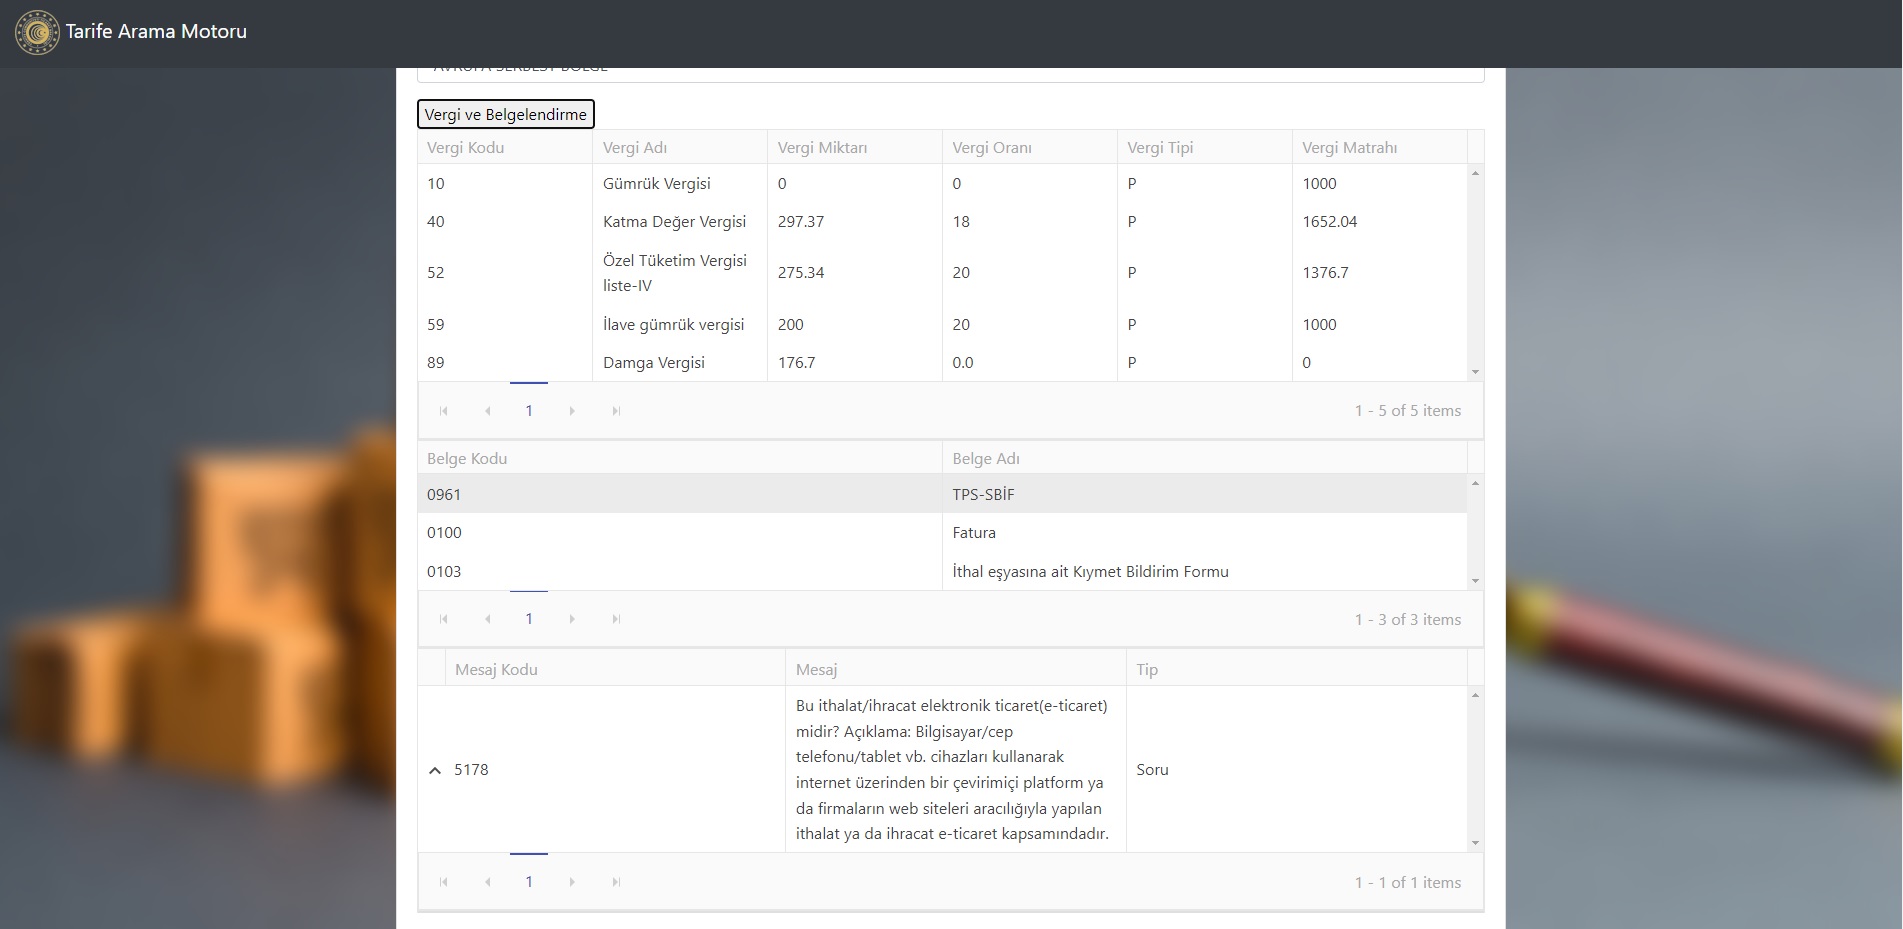Click the Belge Adı column header
The image size is (1903, 929).
(1205, 459)
